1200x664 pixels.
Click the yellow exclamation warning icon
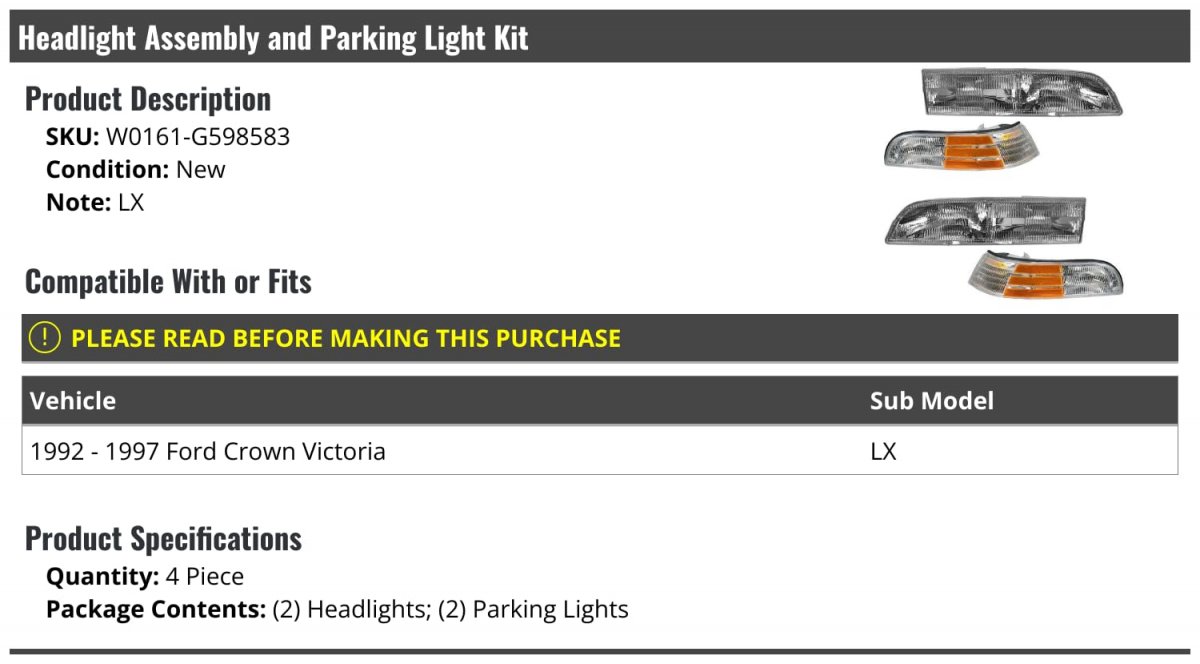45,338
